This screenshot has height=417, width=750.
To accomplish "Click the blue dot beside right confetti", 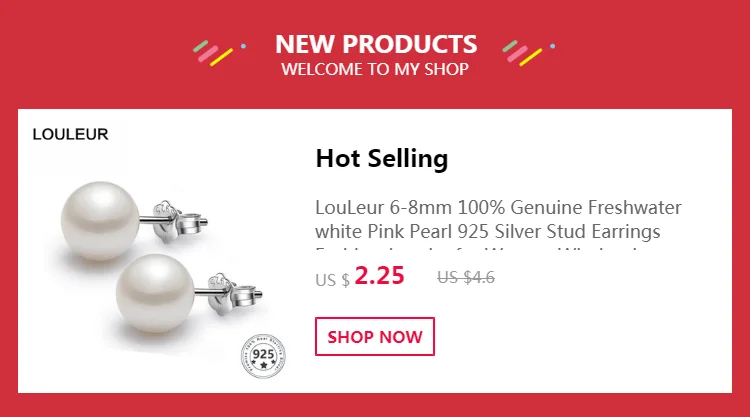I will (553, 46).
